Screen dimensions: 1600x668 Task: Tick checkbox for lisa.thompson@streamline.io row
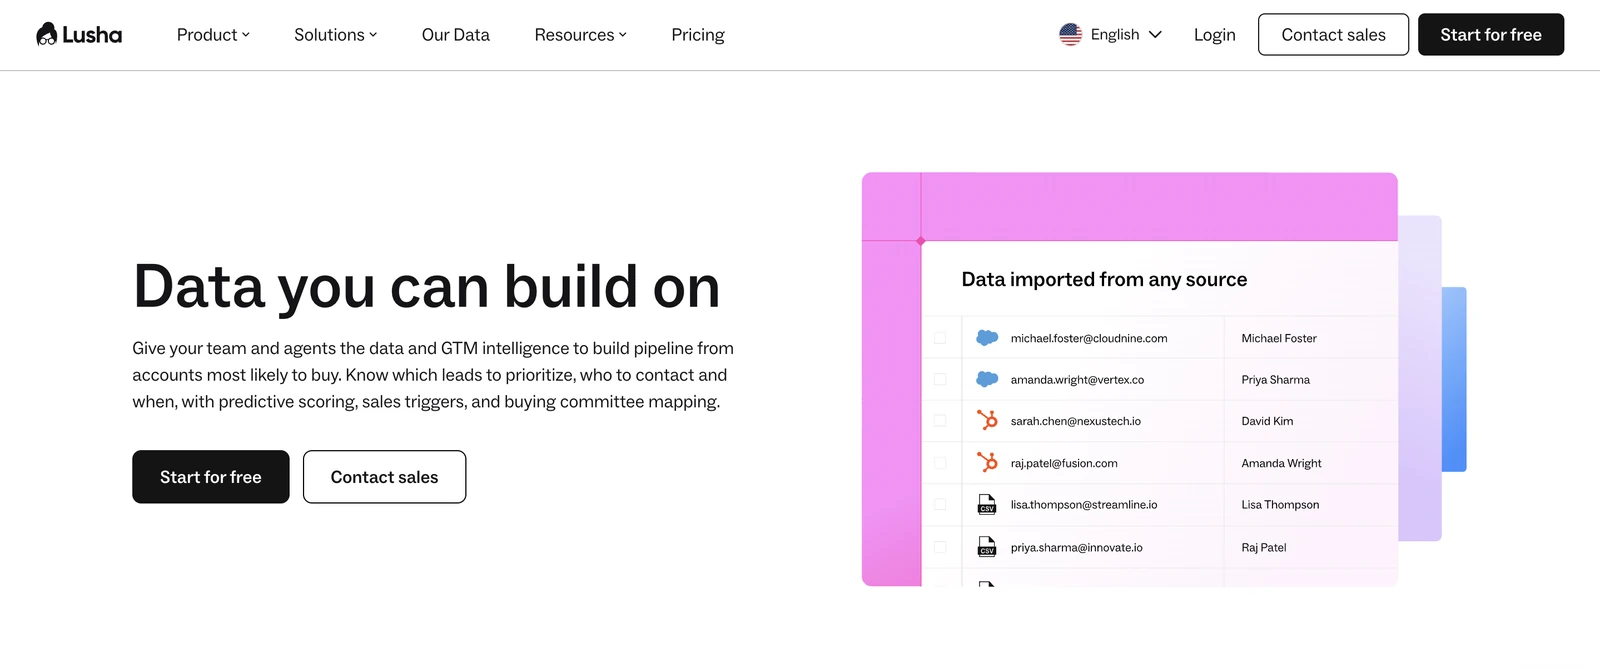[940, 505]
